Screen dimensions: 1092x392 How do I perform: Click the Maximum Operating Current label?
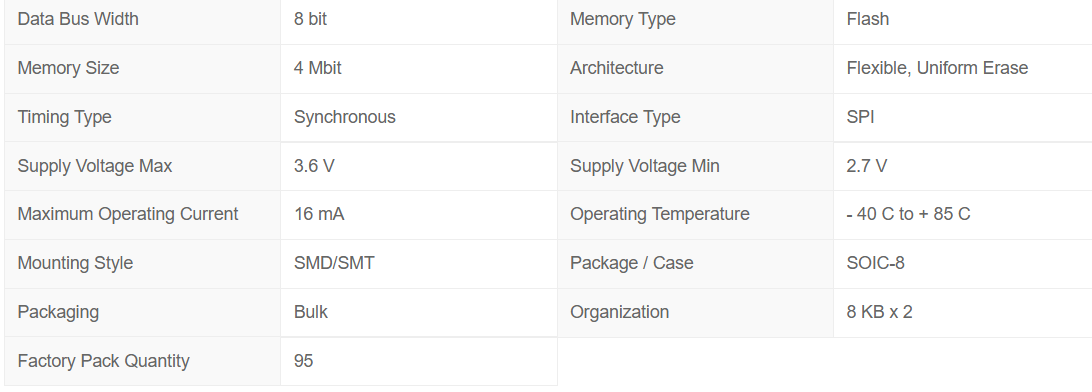(x=127, y=214)
